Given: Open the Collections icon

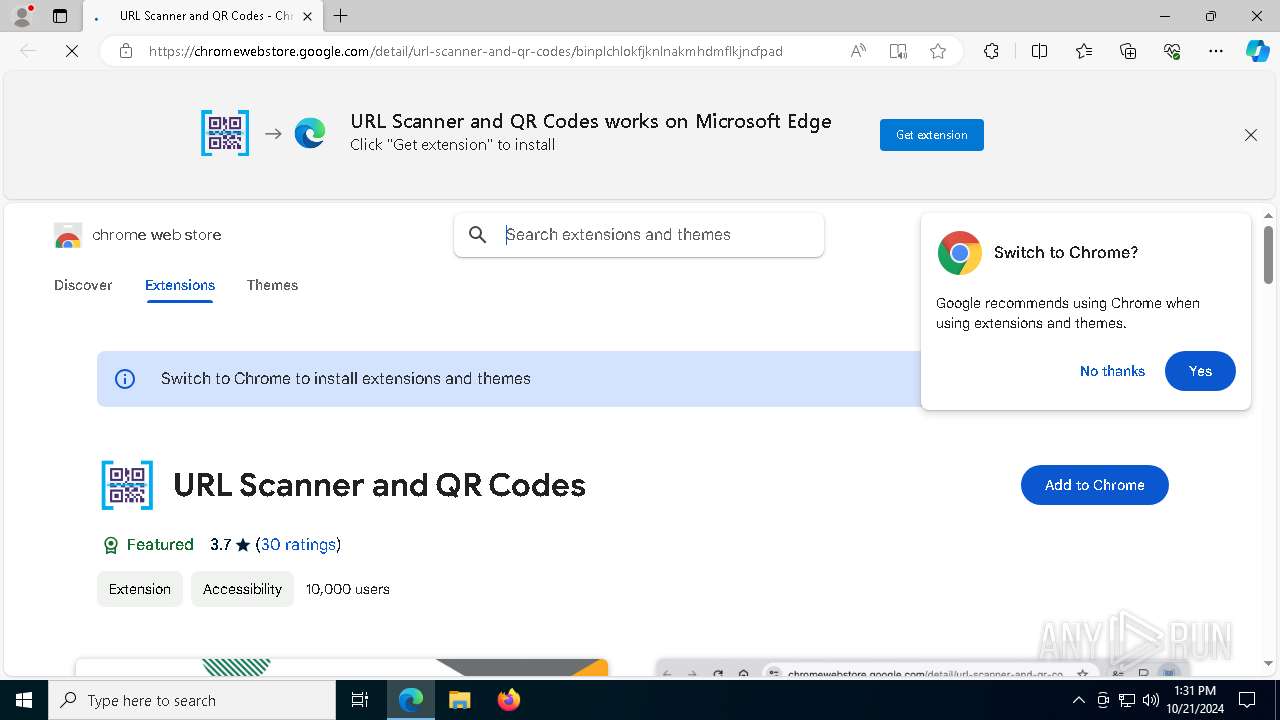Looking at the screenshot, I should (1128, 51).
